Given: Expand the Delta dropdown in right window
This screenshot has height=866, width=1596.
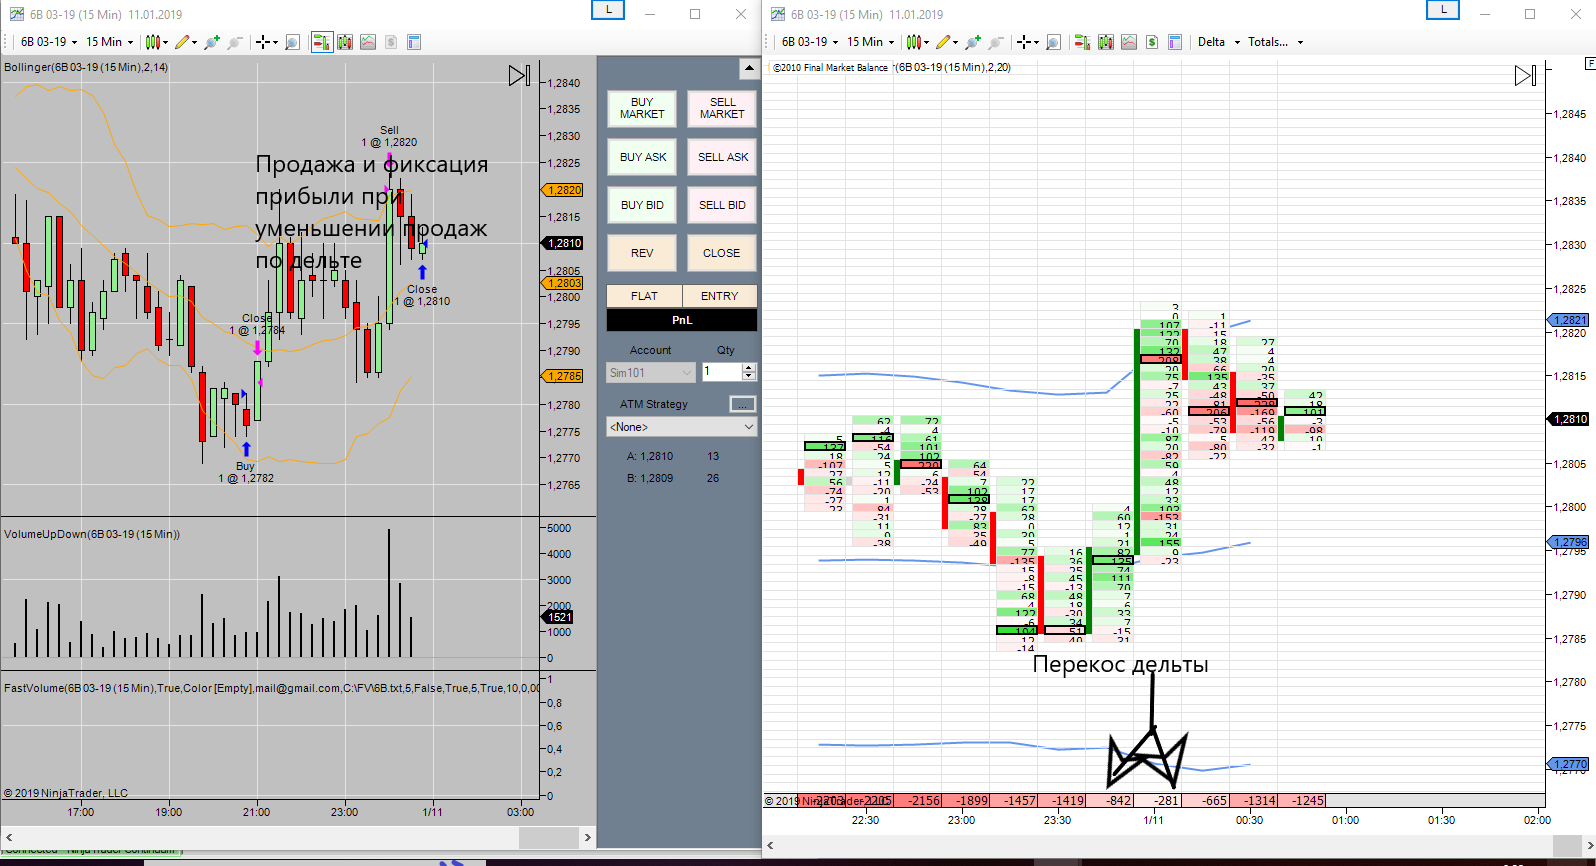Looking at the screenshot, I should coord(1219,42).
